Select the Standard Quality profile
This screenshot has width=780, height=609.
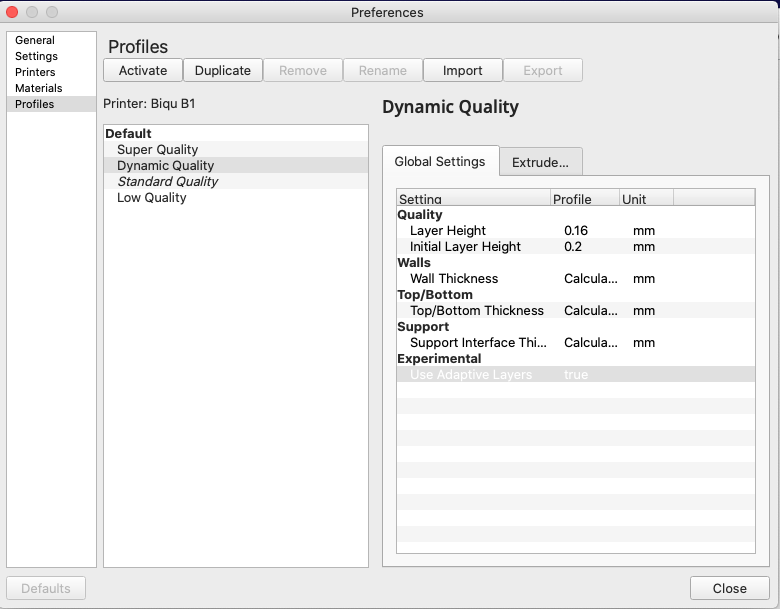(x=236, y=181)
